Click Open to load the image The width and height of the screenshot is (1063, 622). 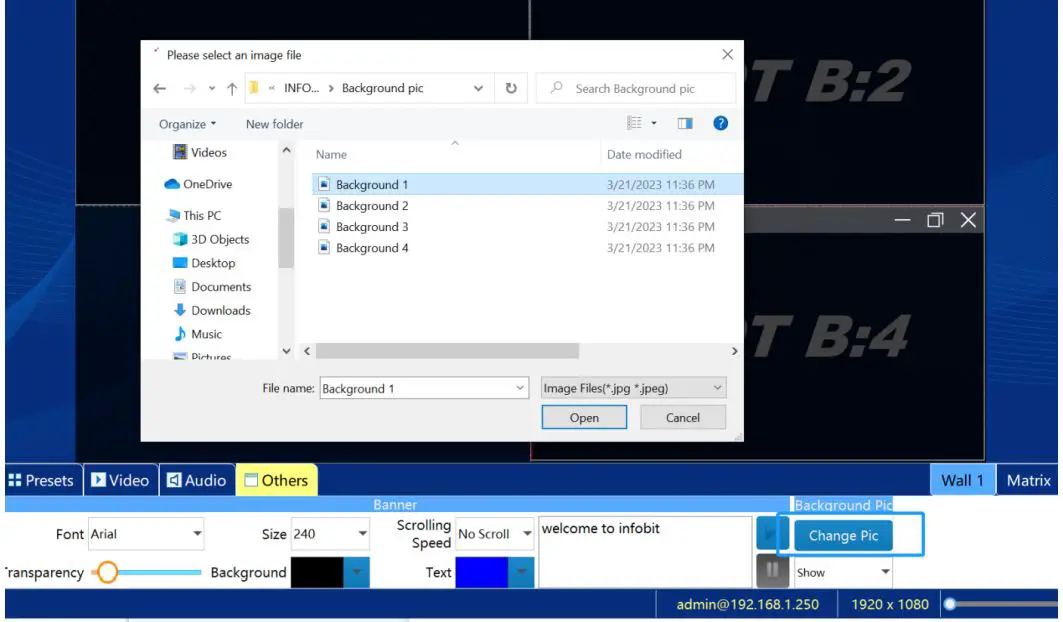[x=584, y=417]
